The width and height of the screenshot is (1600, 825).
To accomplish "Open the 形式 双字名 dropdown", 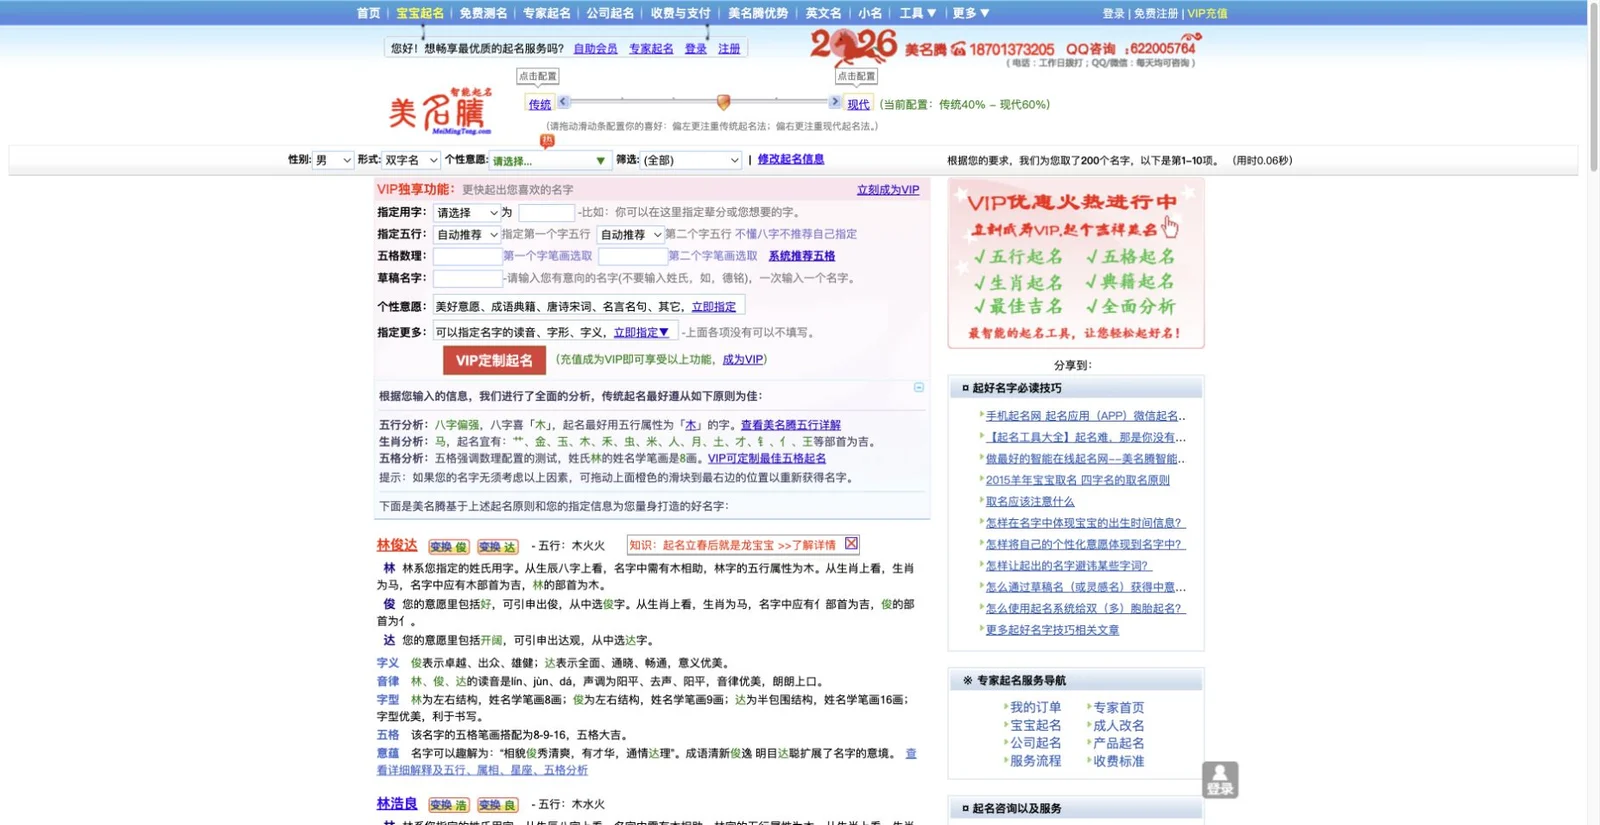I will [x=411, y=160].
